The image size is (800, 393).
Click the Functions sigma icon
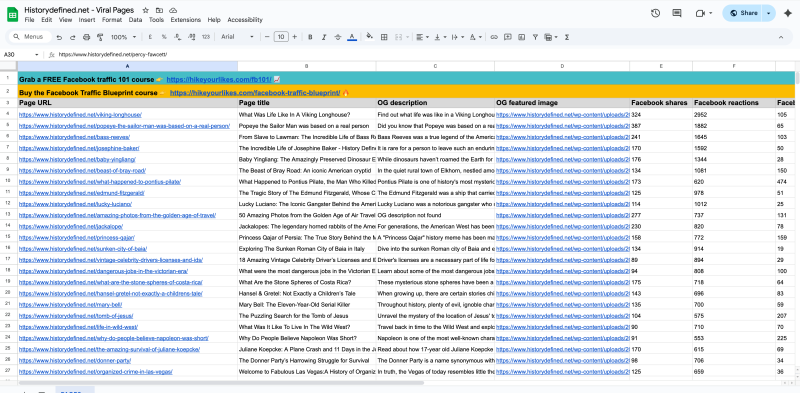[567, 37]
